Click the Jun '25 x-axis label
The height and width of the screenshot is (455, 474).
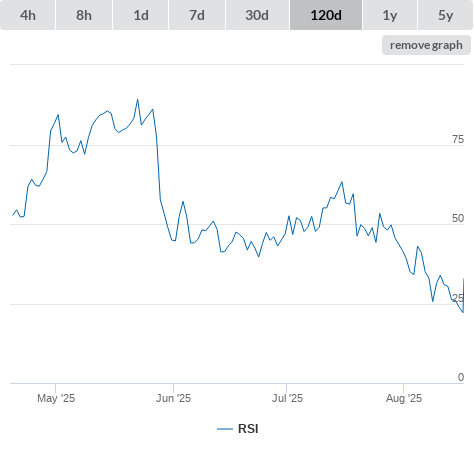pyautogui.click(x=173, y=398)
